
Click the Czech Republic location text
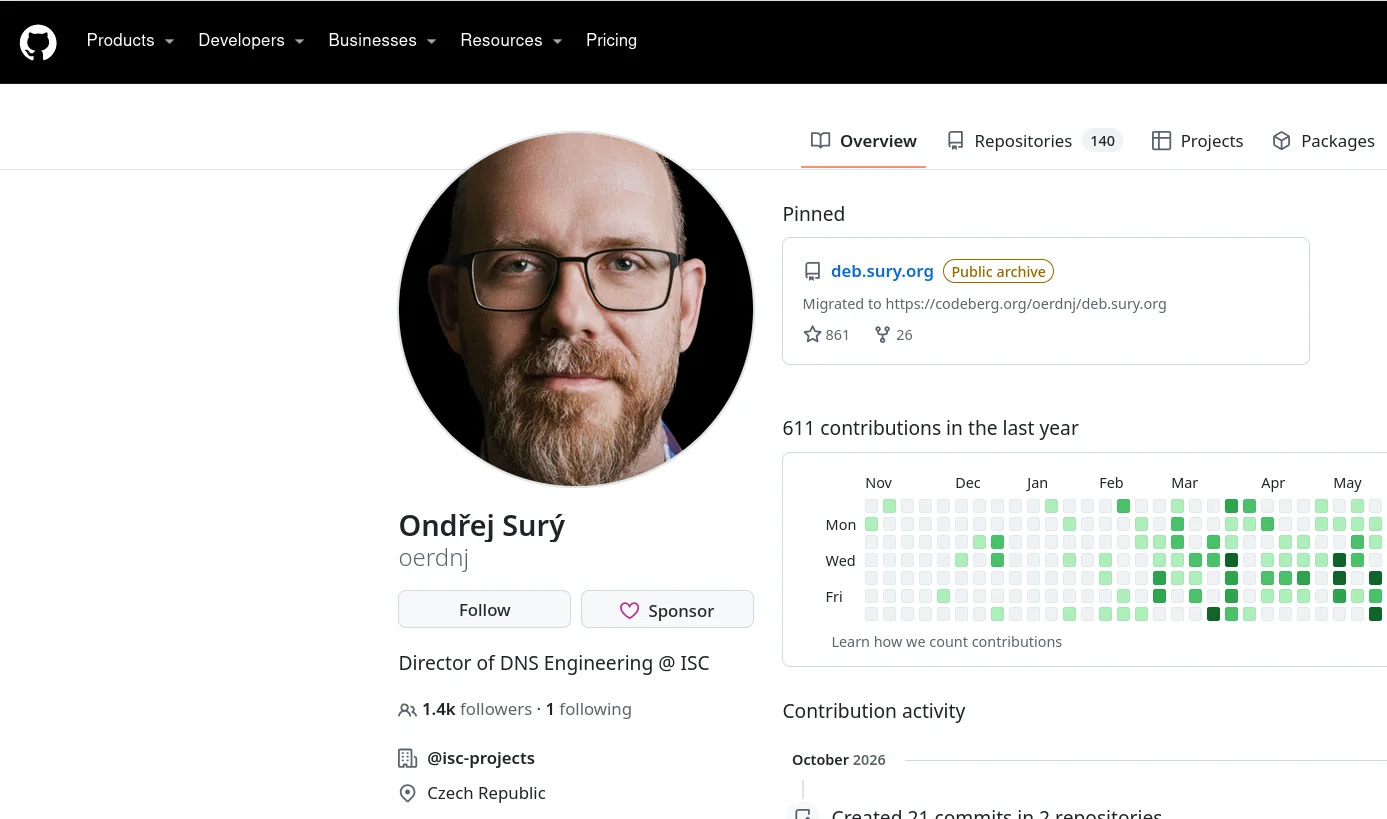tap(486, 793)
